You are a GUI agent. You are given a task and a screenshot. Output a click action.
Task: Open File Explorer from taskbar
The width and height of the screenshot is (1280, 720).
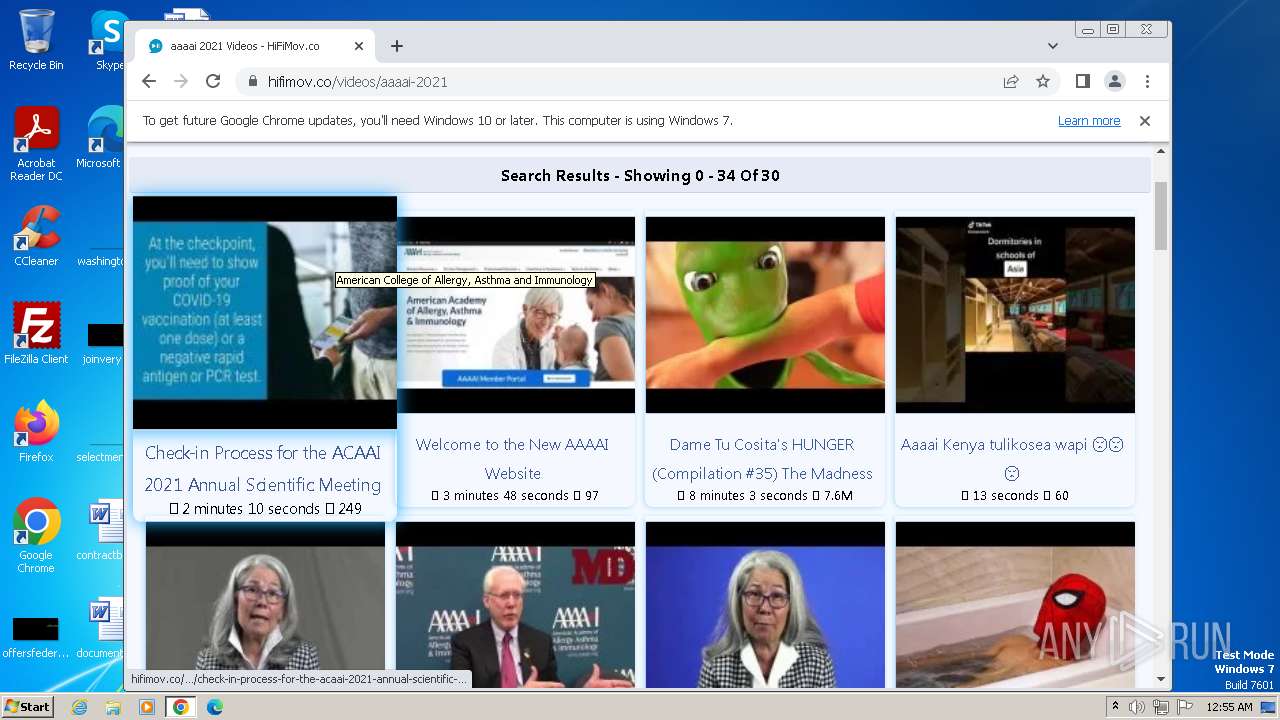click(x=113, y=707)
